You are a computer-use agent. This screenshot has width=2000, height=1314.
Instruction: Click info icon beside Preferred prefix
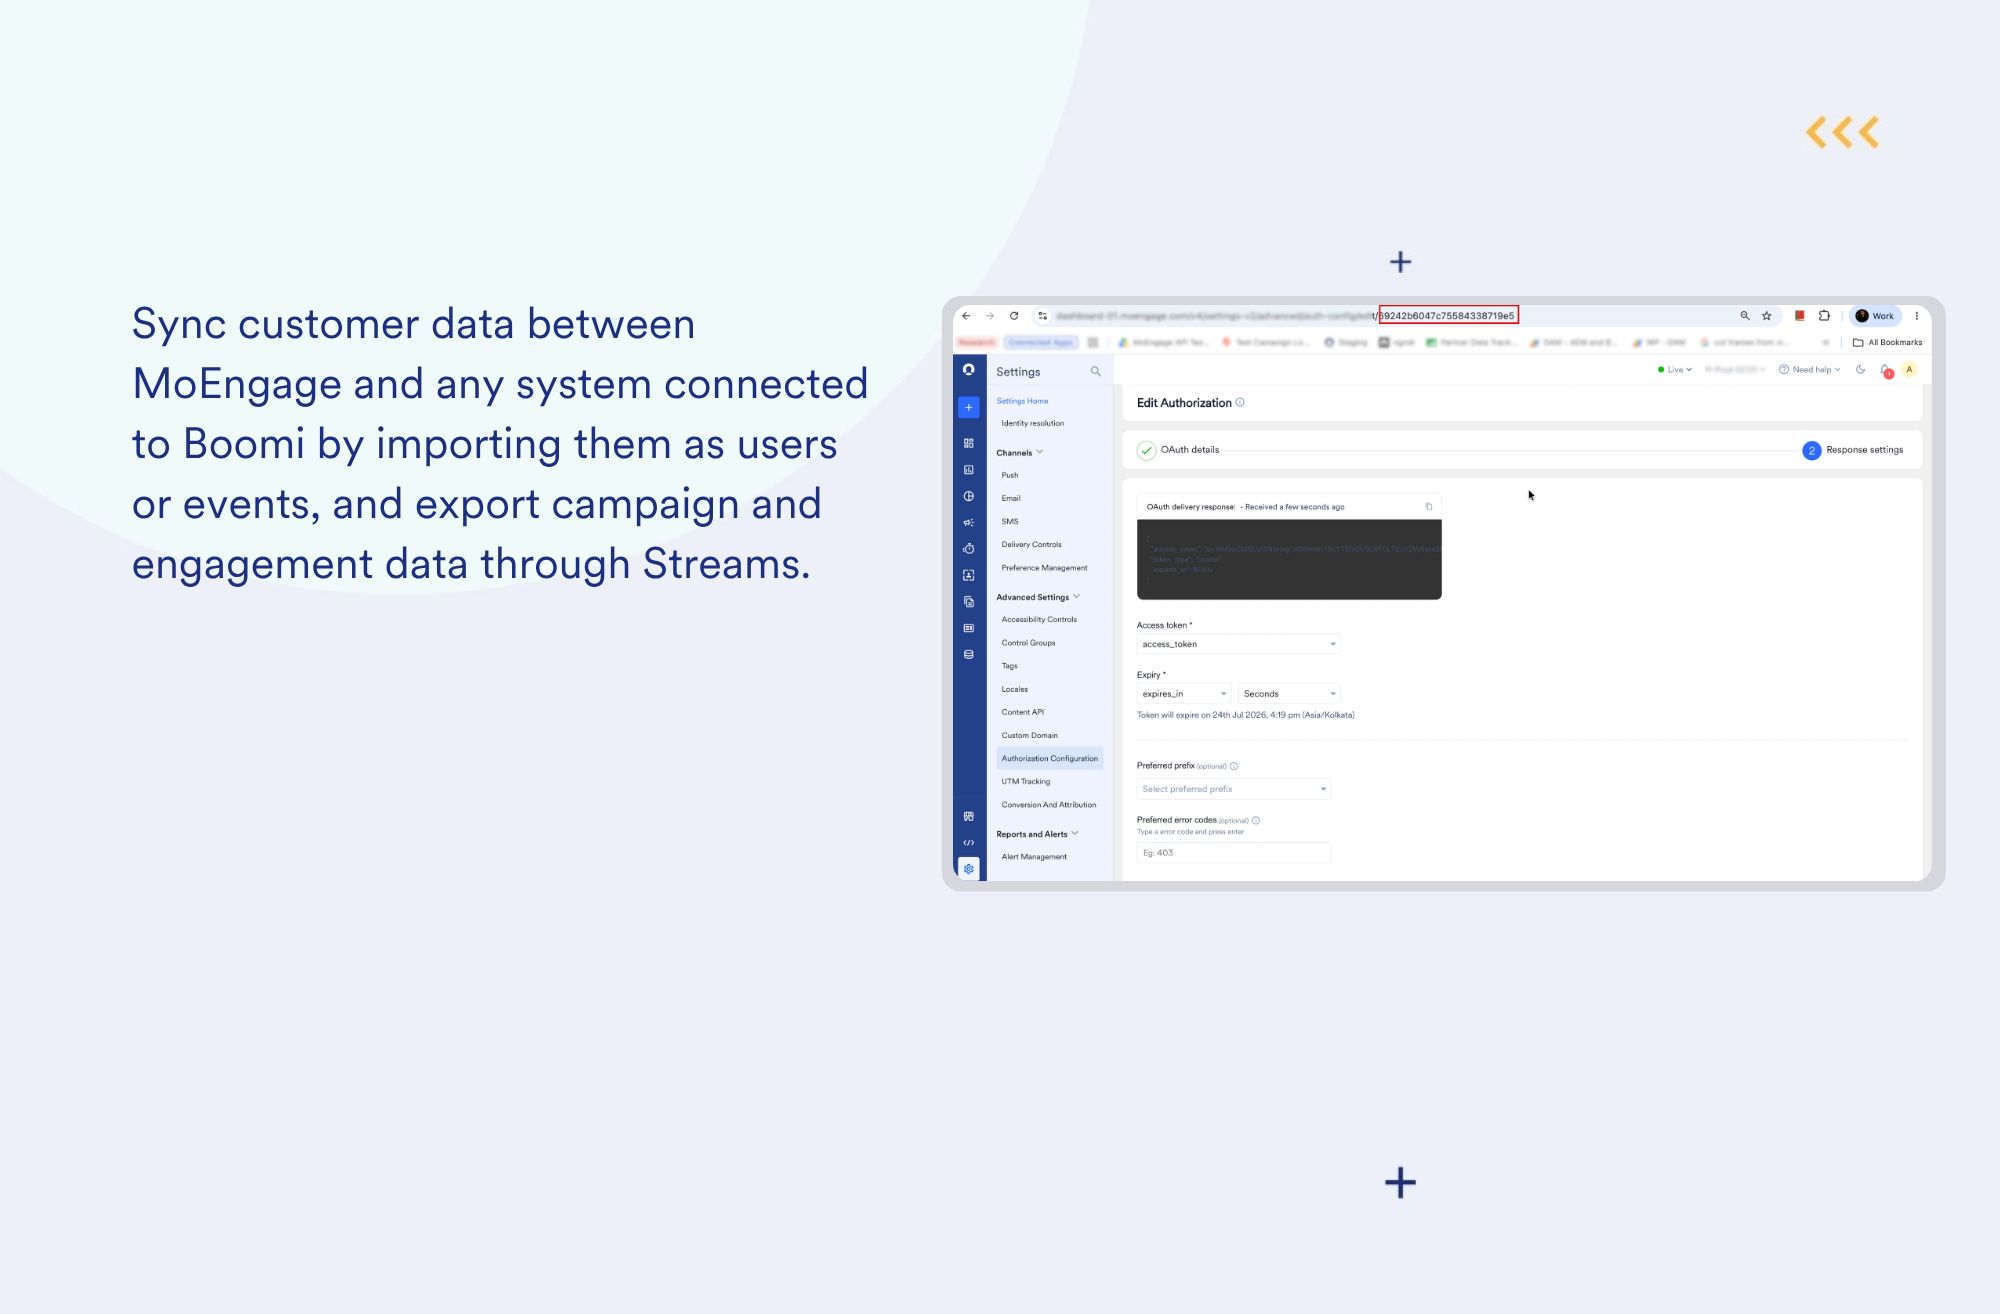click(1234, 766)
